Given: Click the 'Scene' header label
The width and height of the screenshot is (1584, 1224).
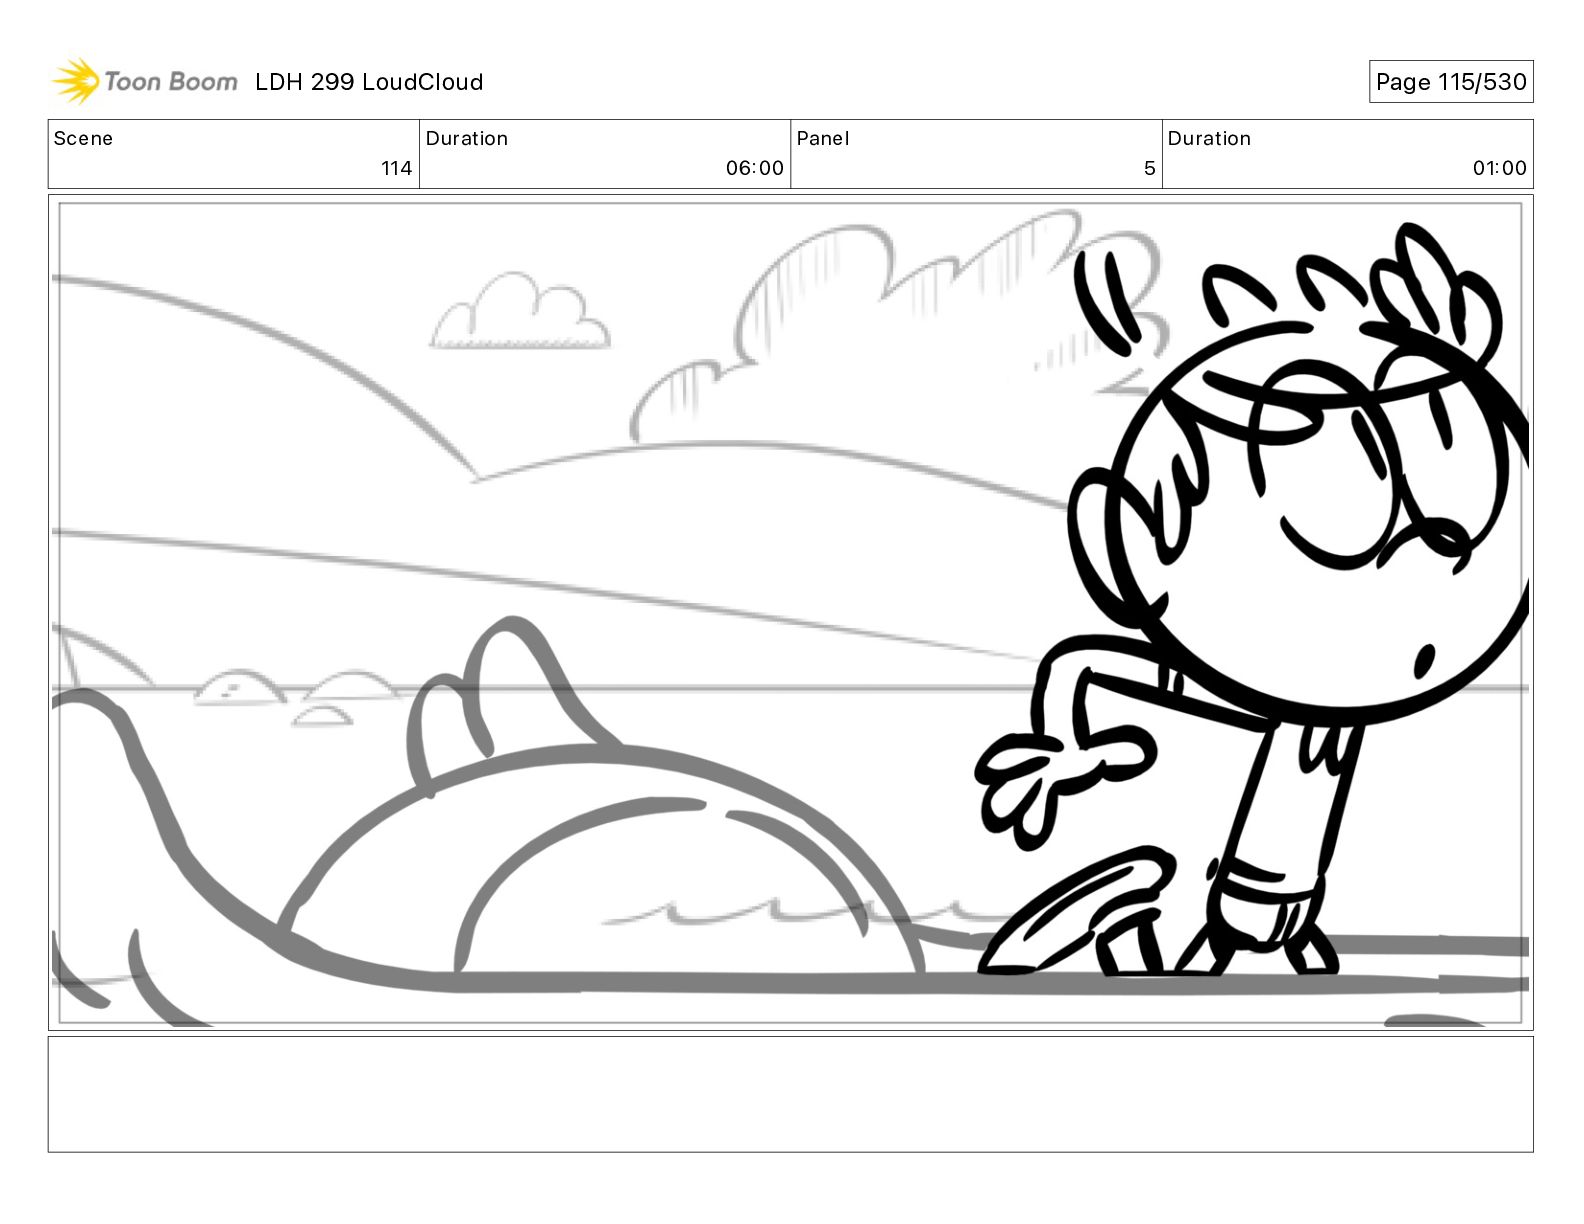Looking at the screenshot, I should click(x=83, y=139).
